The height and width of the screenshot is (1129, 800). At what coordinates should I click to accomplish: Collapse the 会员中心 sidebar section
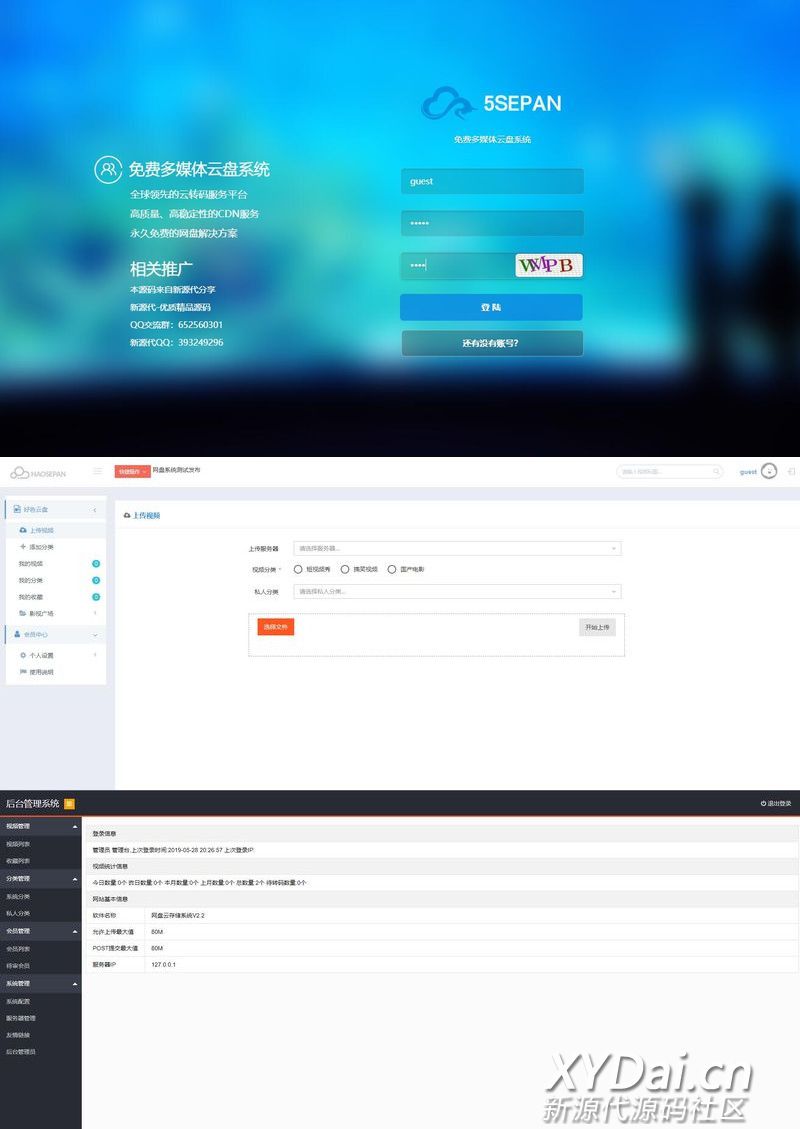[56, 634]
